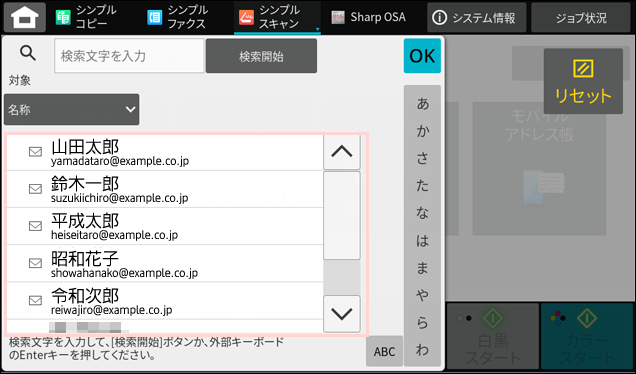636x374 pixels.
Task: Click the list scroll-up chevron
Action: [x=342, y=152]
